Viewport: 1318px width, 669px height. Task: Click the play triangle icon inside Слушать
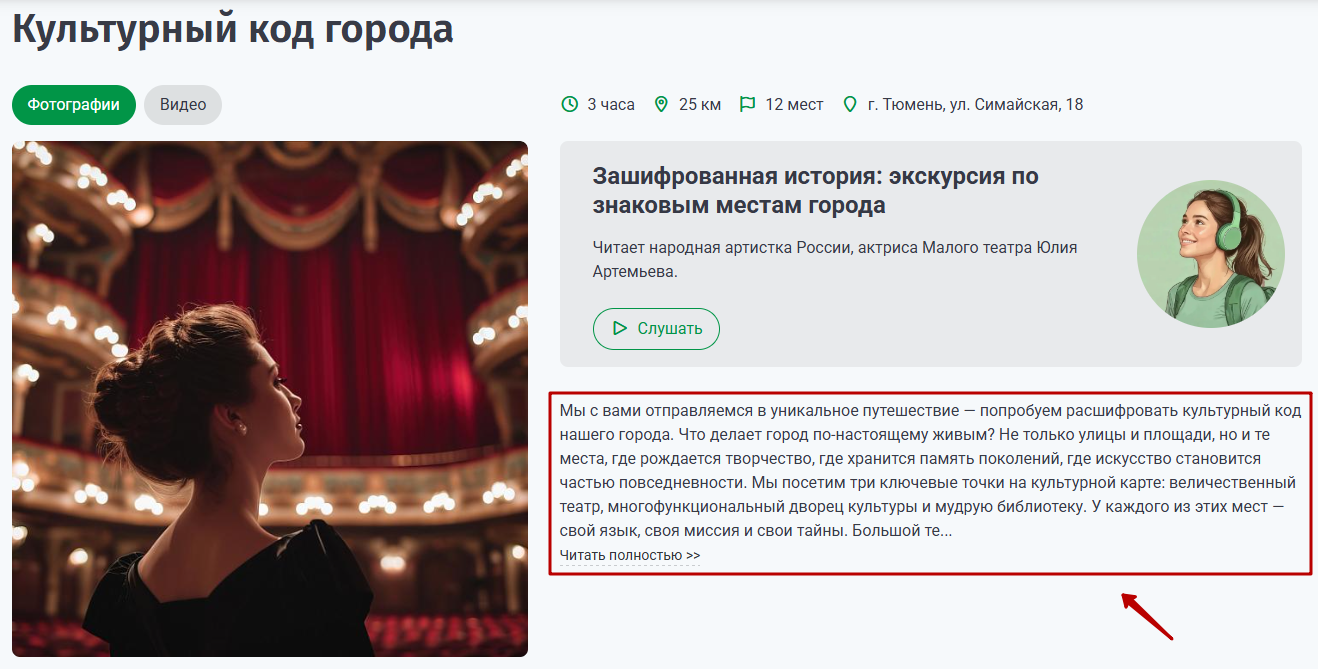click(620, 328)
